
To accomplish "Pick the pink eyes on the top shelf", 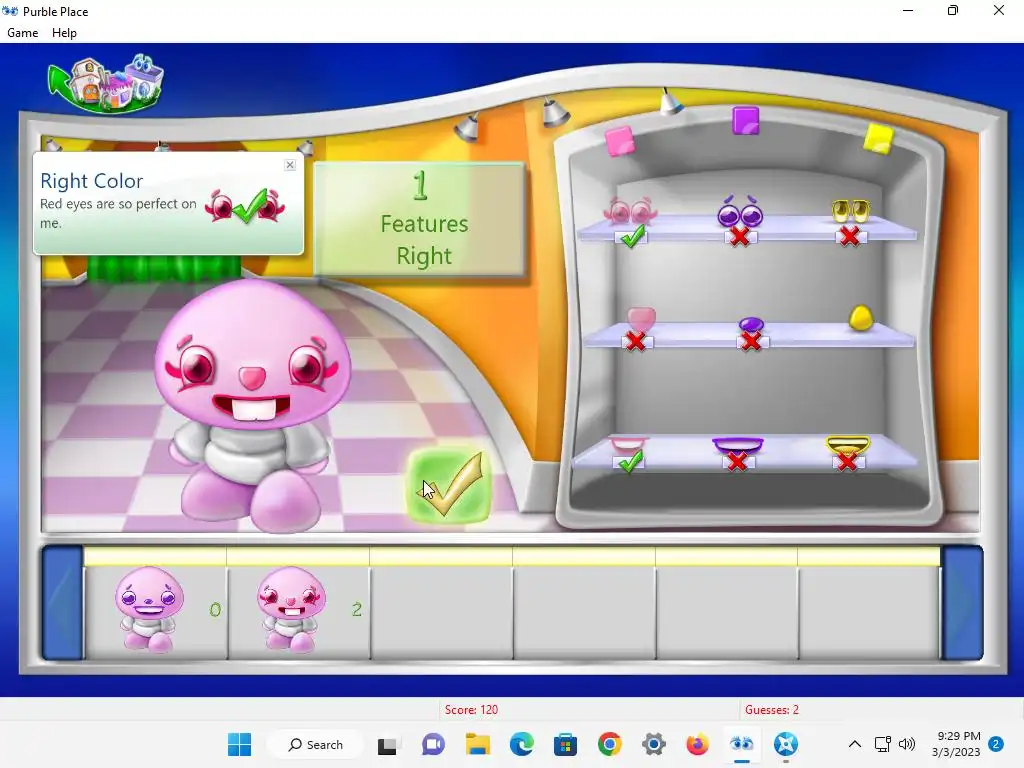I will click(630, 211).
